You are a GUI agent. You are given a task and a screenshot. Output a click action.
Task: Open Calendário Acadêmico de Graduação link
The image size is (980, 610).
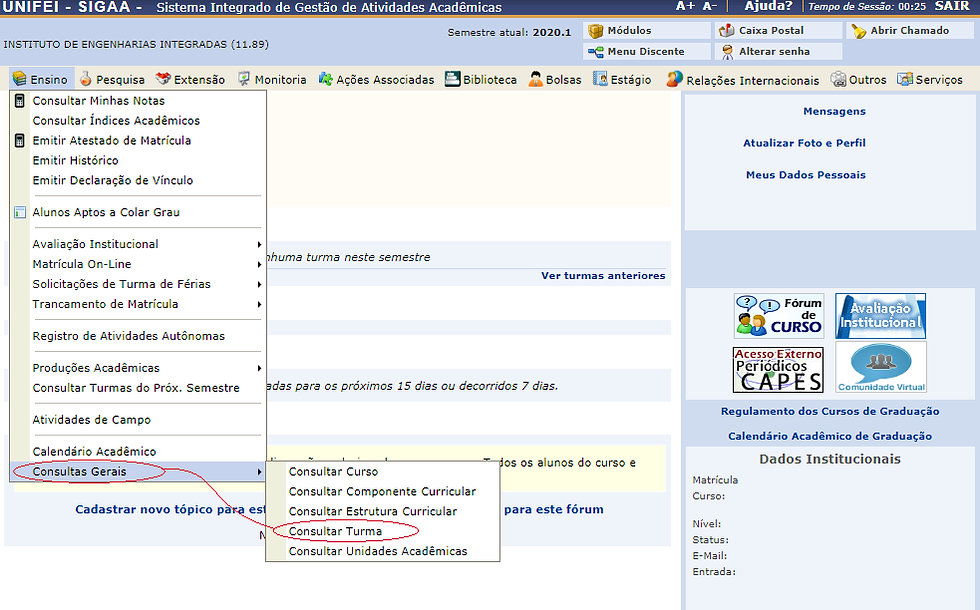(830, 436)
